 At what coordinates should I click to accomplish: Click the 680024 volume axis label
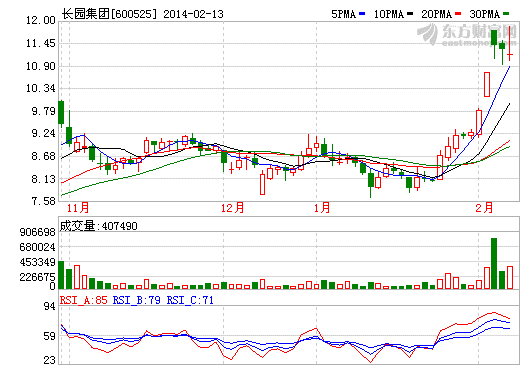37,247
